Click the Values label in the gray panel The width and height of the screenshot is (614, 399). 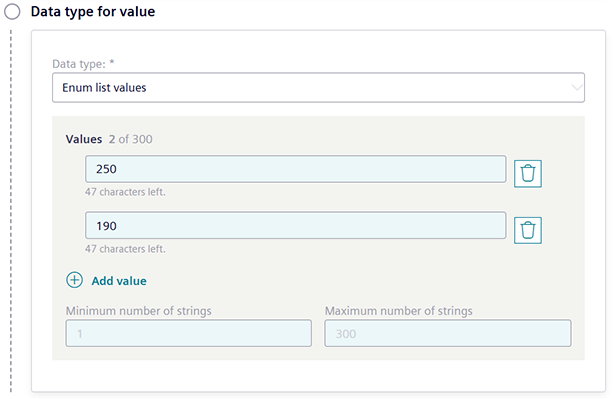pyautogui.click(x=84, y=139)
